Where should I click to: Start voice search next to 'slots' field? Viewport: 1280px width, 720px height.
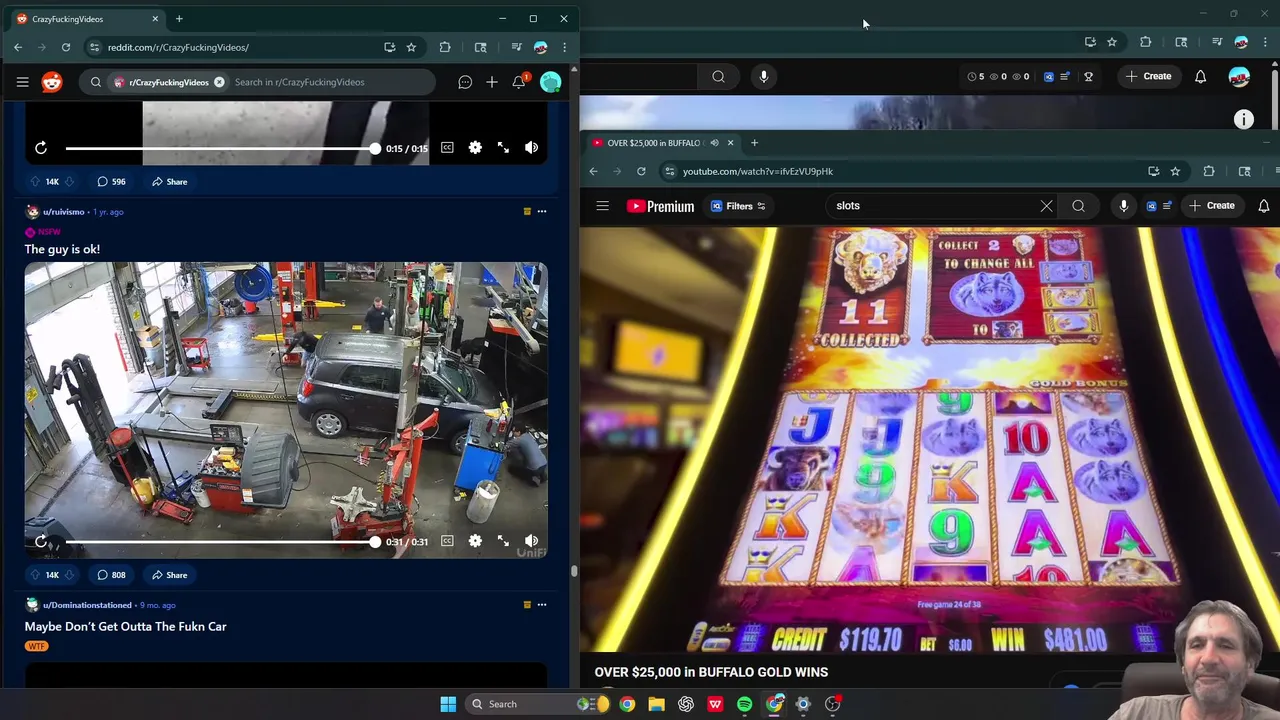click(1124, 206)
